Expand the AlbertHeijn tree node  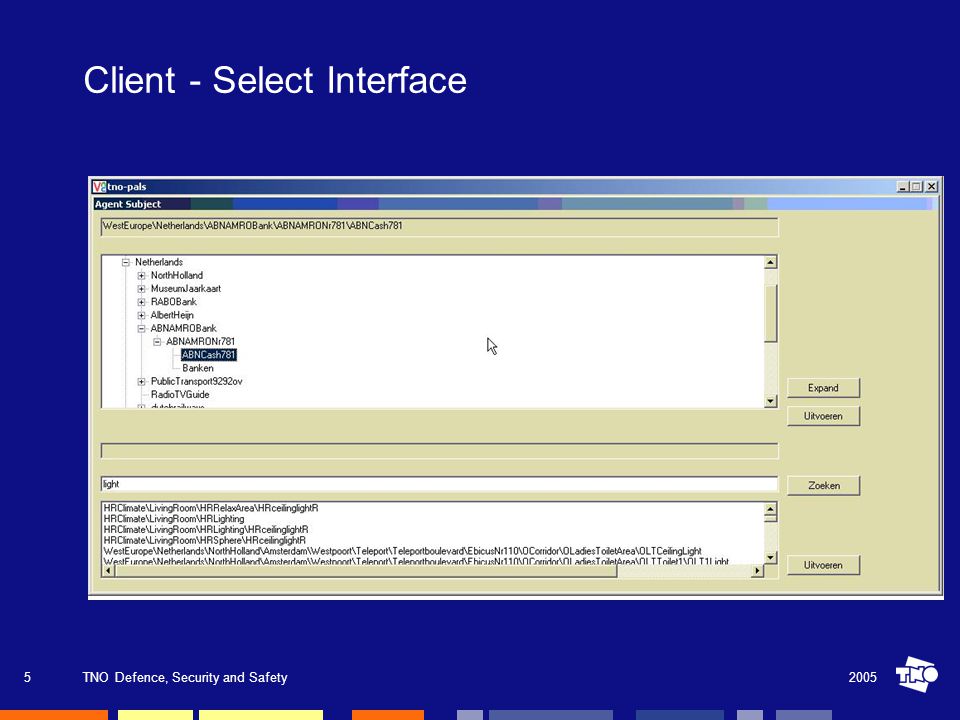141,315
